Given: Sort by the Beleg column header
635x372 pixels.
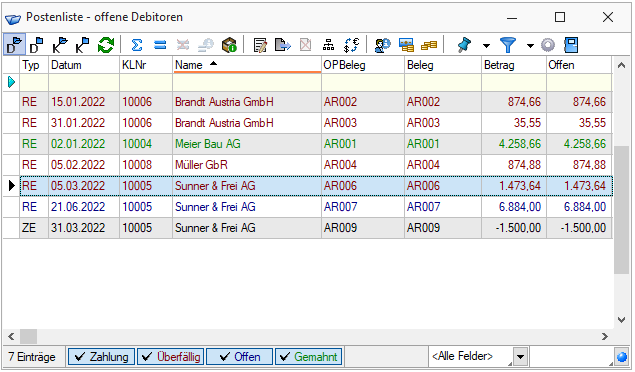Looking at the screenshot, I should [443, 65].
